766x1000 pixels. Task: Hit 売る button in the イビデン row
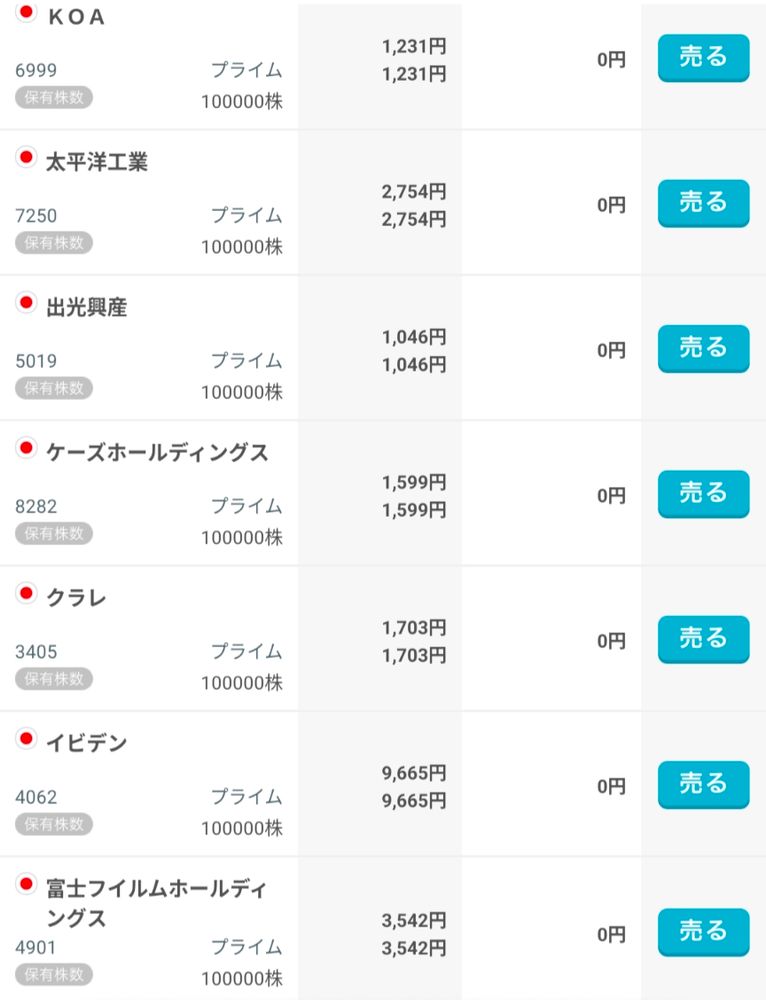click(x=703, y=784)
